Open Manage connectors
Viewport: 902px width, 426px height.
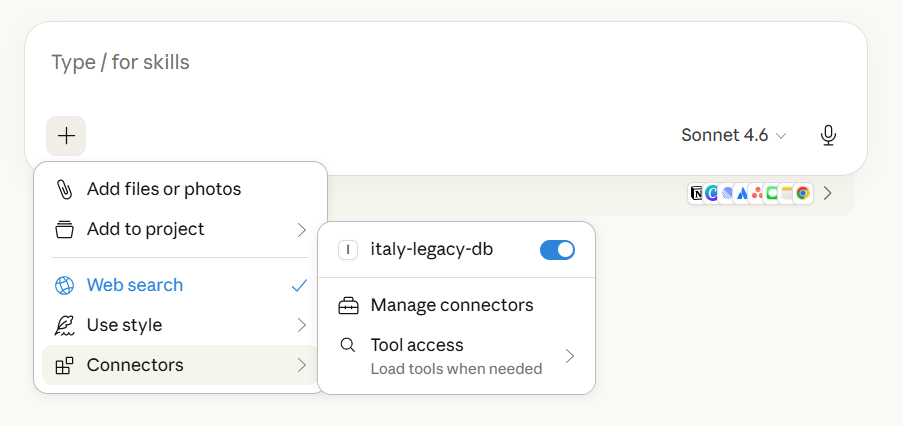coord(452,305)
